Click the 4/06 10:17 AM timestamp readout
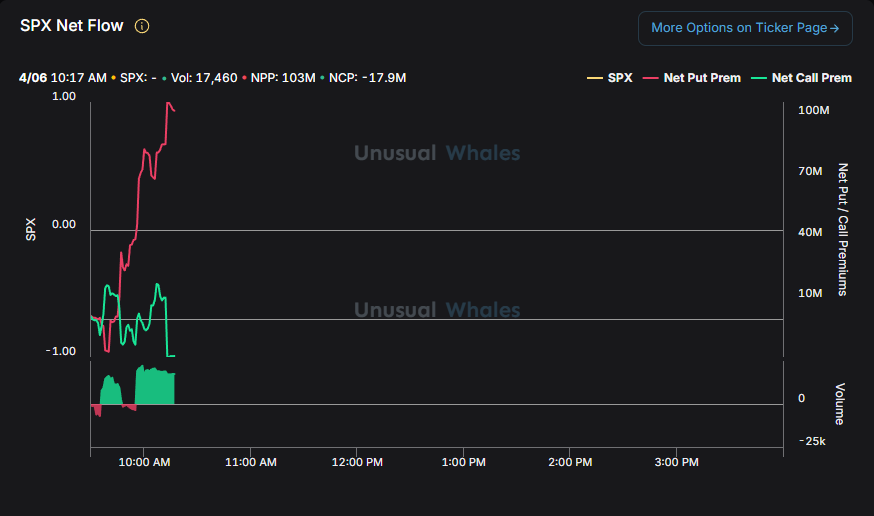 coord(62,78)
